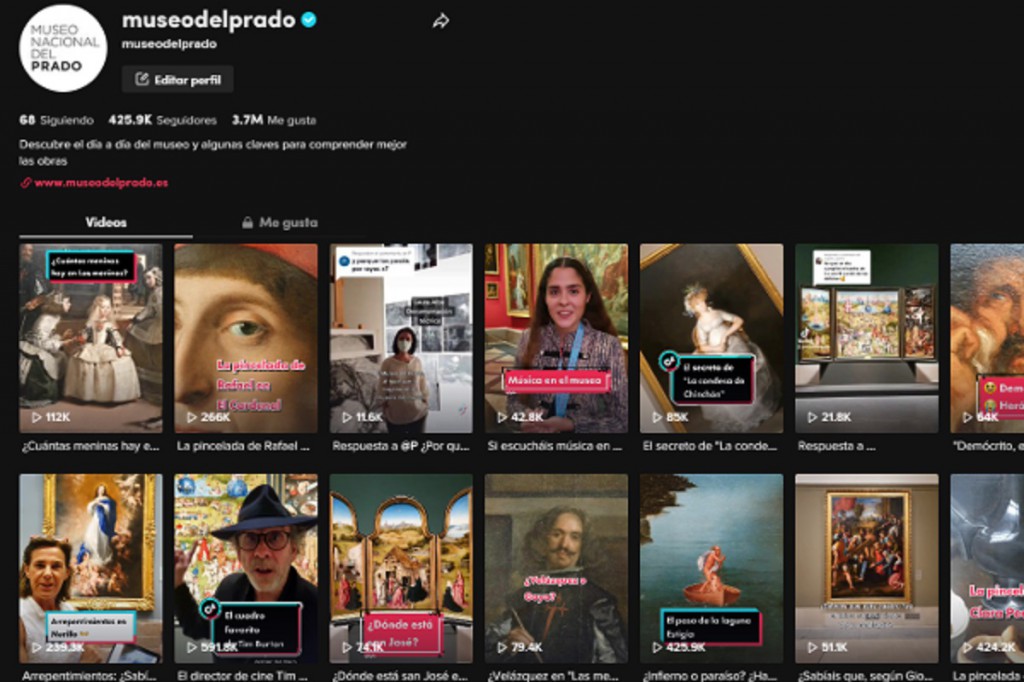Open the www.museodelprado.es link
The width and height of the screenshot is (1024, 682).
coord(101,183)
